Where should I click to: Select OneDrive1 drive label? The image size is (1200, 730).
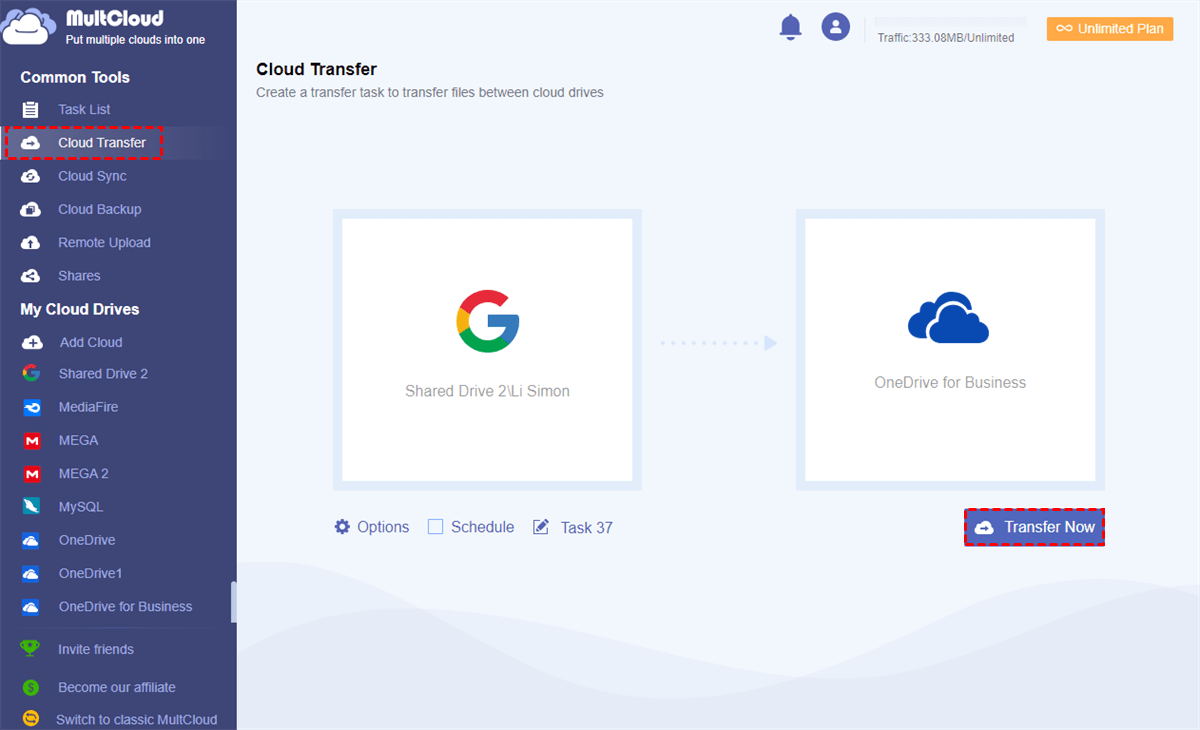pyautogui.click(x=90, y=573)
